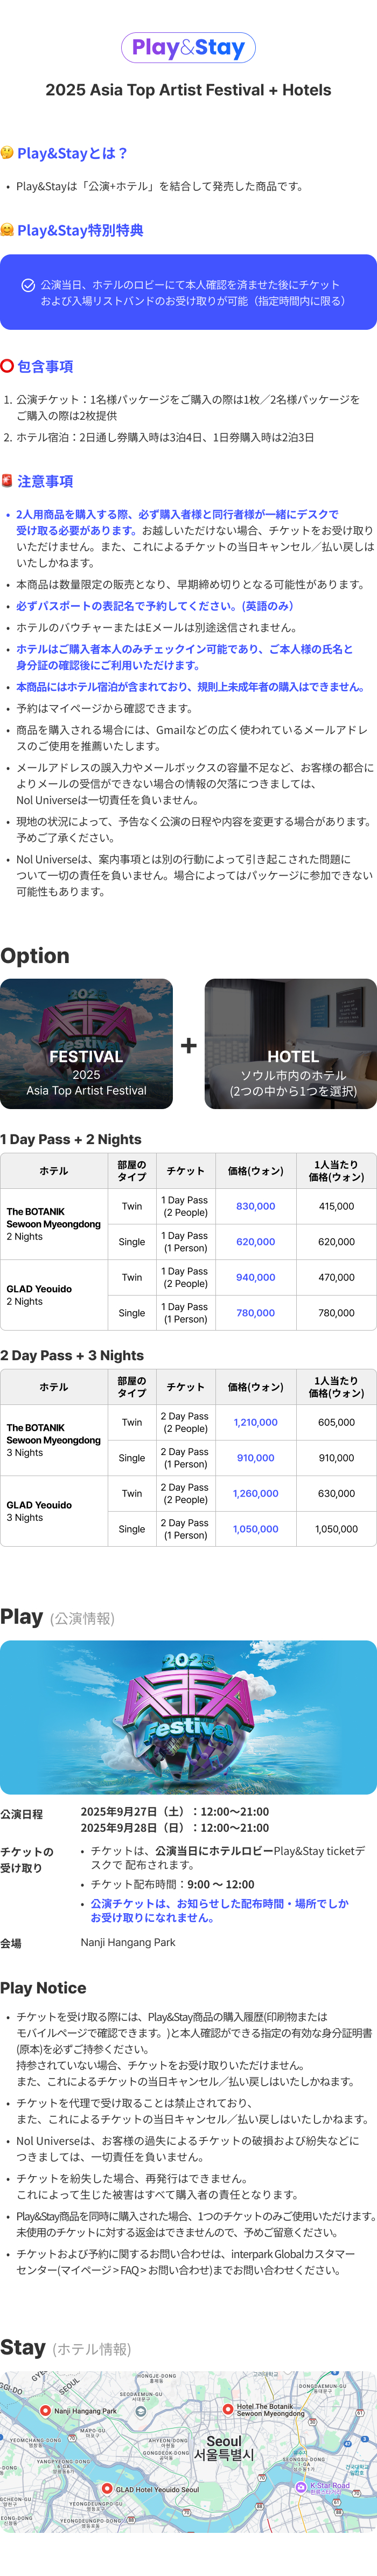Click the 780,000 price for GLAD Single
Image resolution: width=377 pixels, height=2576 pixels.
[x=255, y=1313]
